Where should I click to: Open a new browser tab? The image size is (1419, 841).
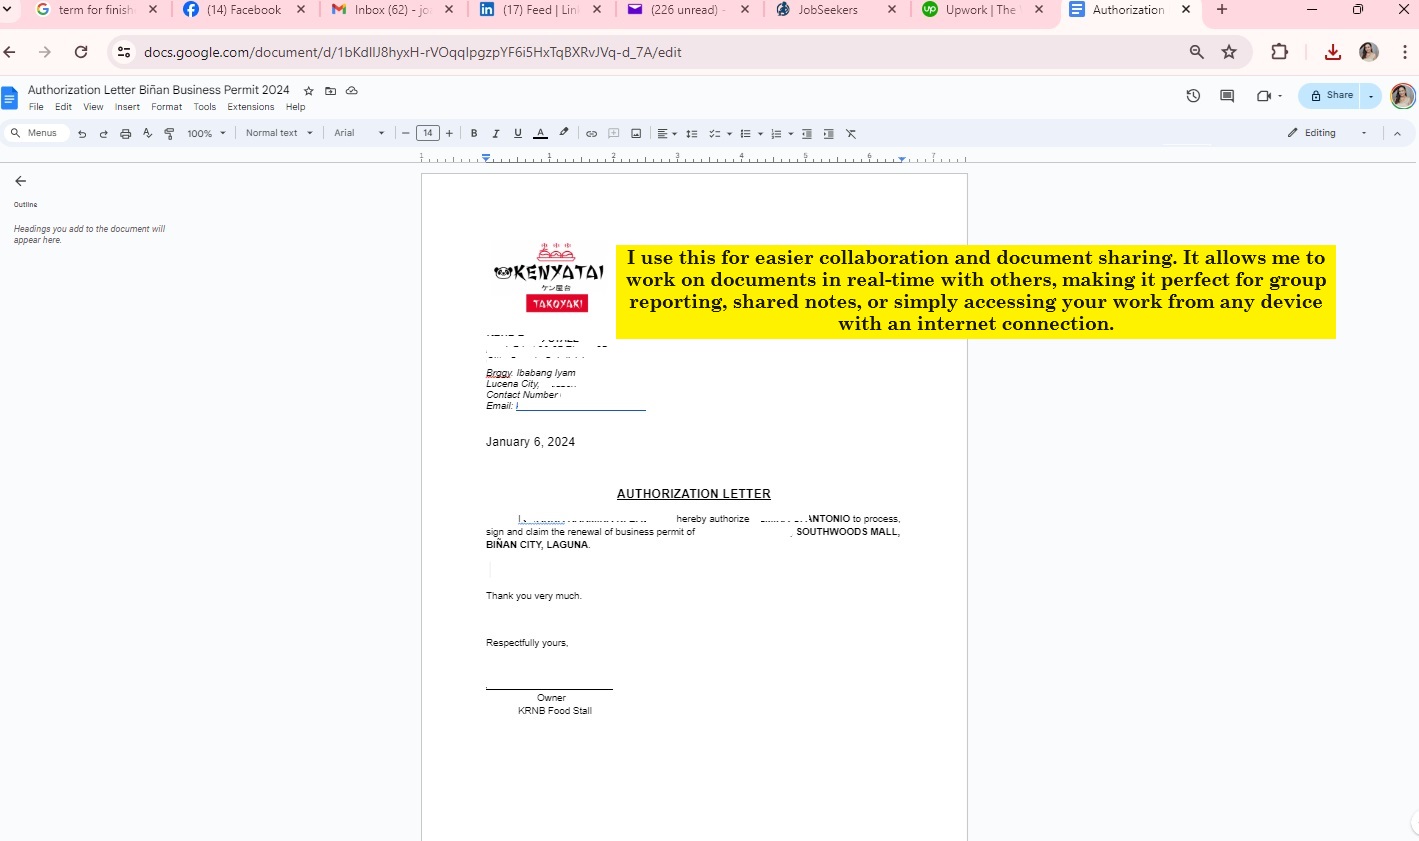[1221, 10]
